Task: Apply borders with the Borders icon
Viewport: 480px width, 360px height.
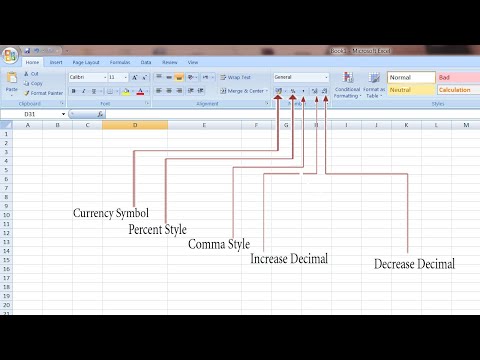Action: 109,91
